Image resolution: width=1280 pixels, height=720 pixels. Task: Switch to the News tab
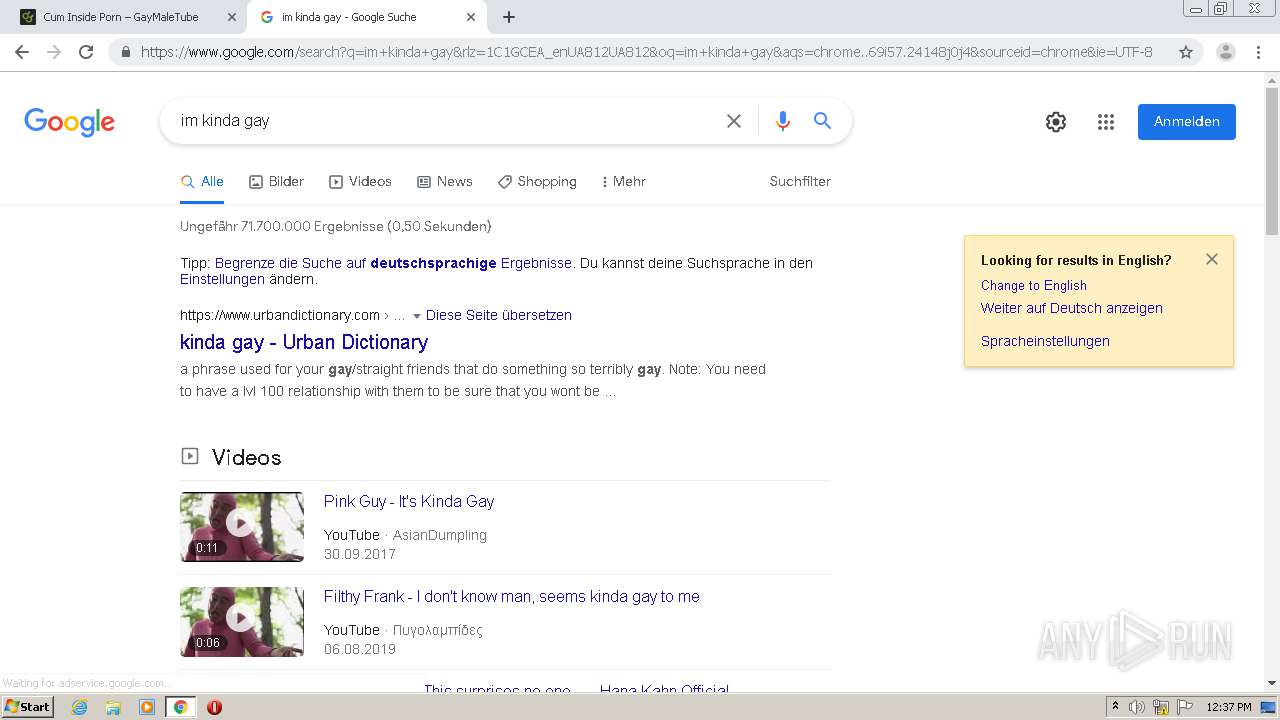pyautogui.click(x=444, y=181)
